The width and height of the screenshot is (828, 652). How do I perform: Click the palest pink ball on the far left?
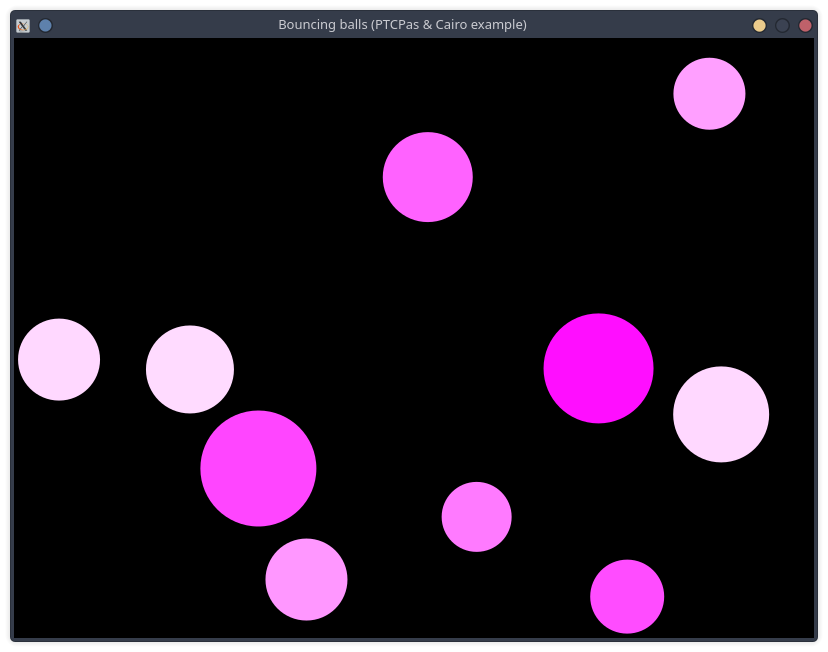(x=59, y=359)
